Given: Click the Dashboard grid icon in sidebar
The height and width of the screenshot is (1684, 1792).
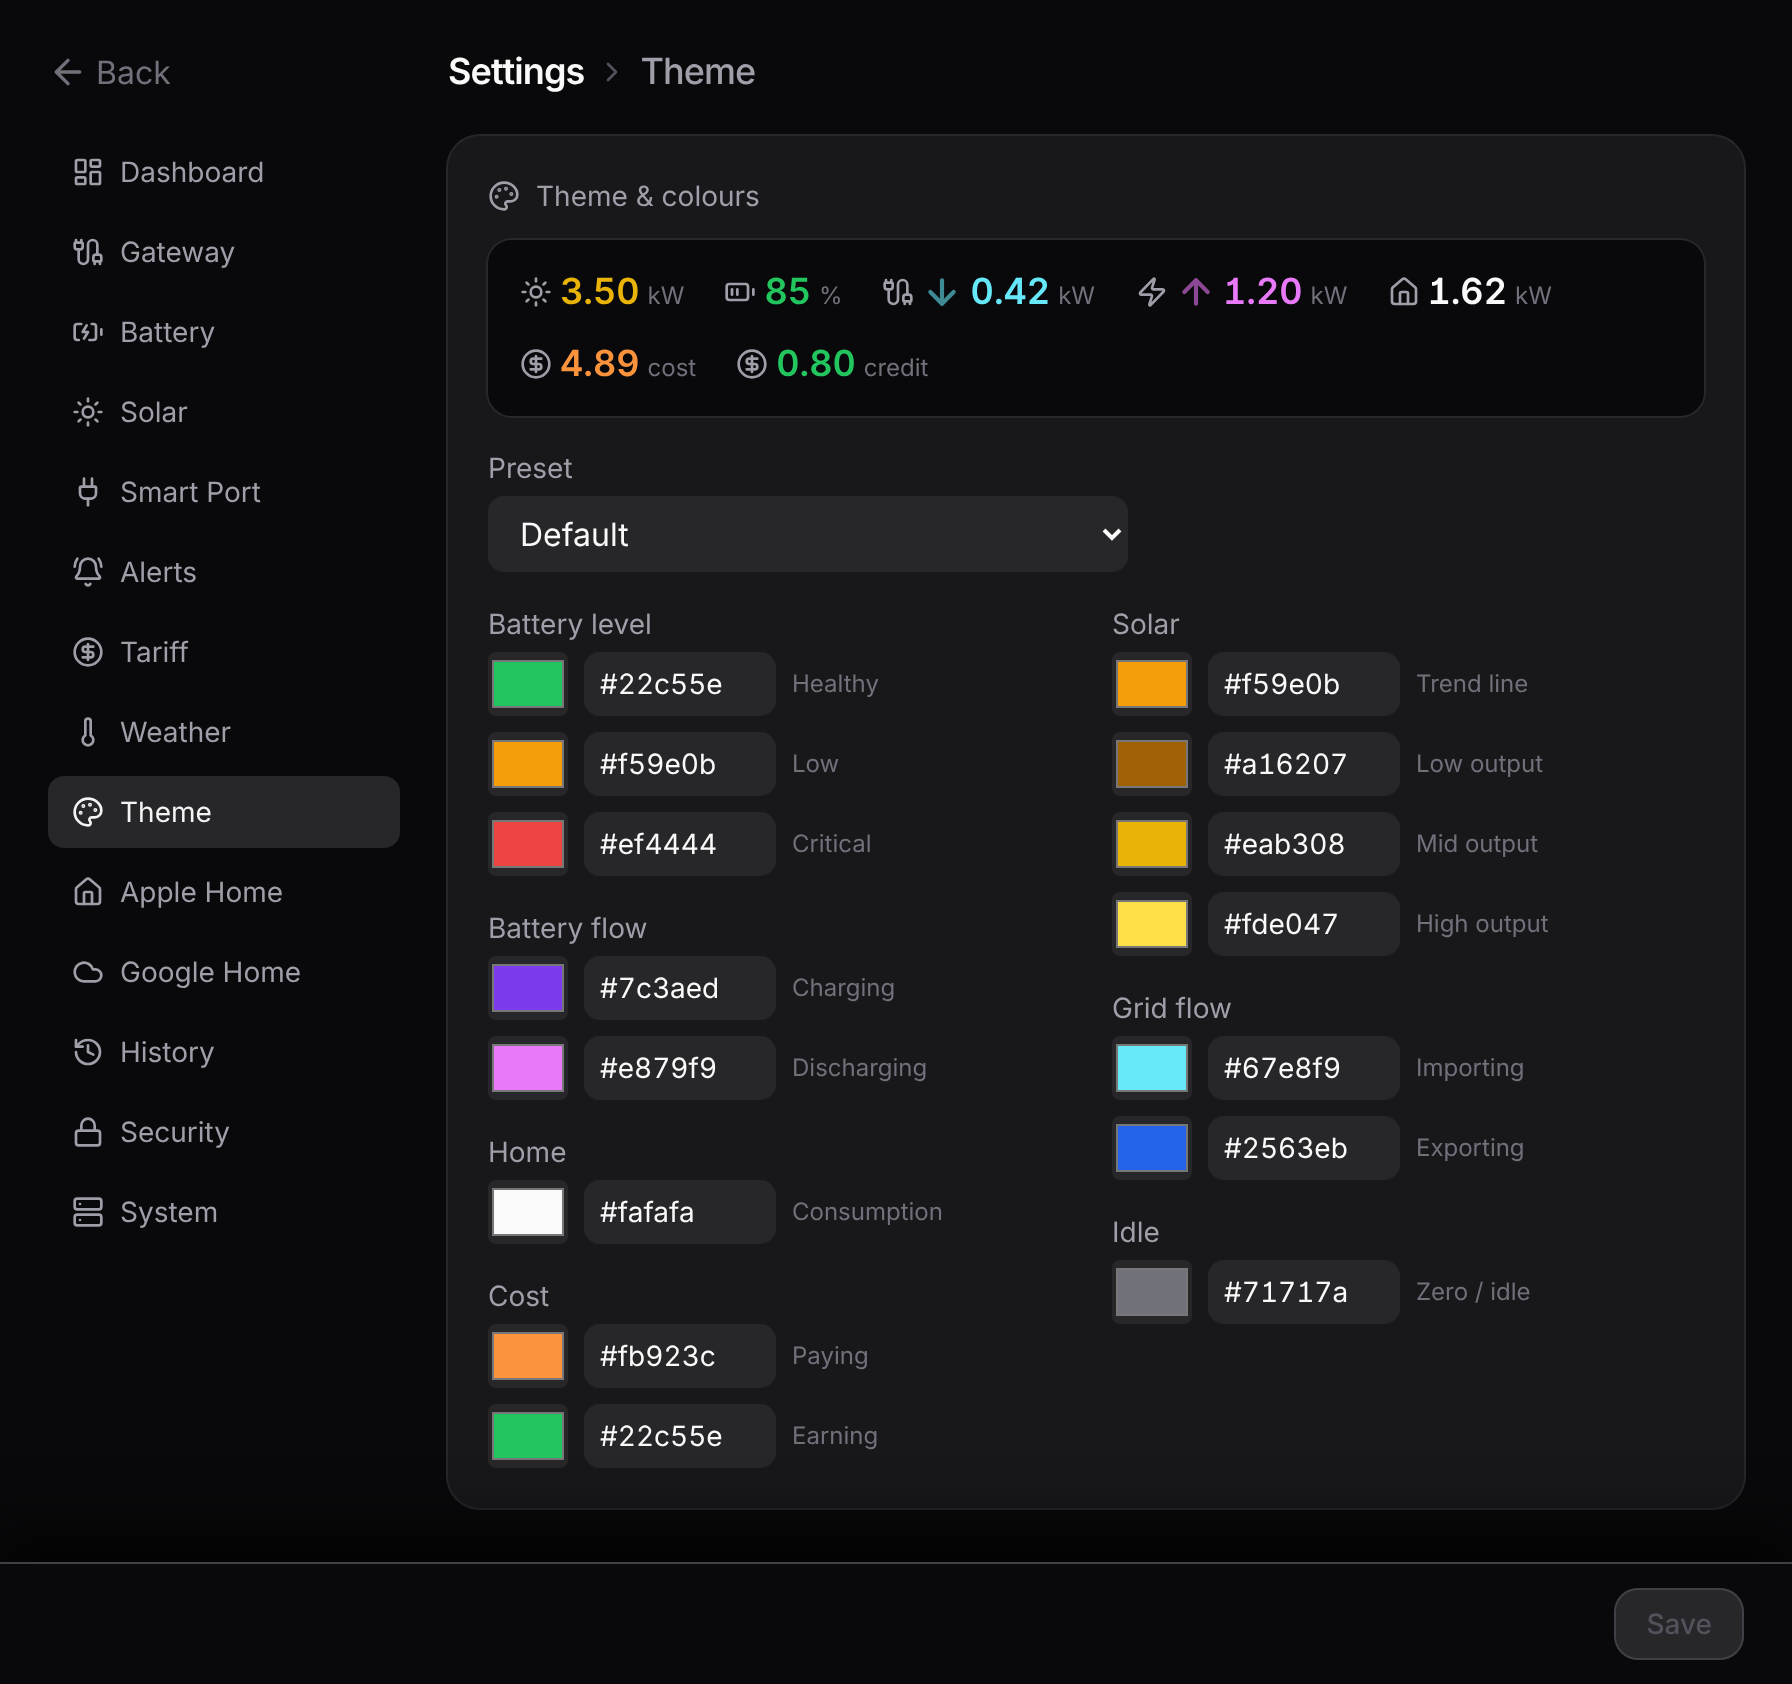Looking at the screenshot, I should [88, 172].
